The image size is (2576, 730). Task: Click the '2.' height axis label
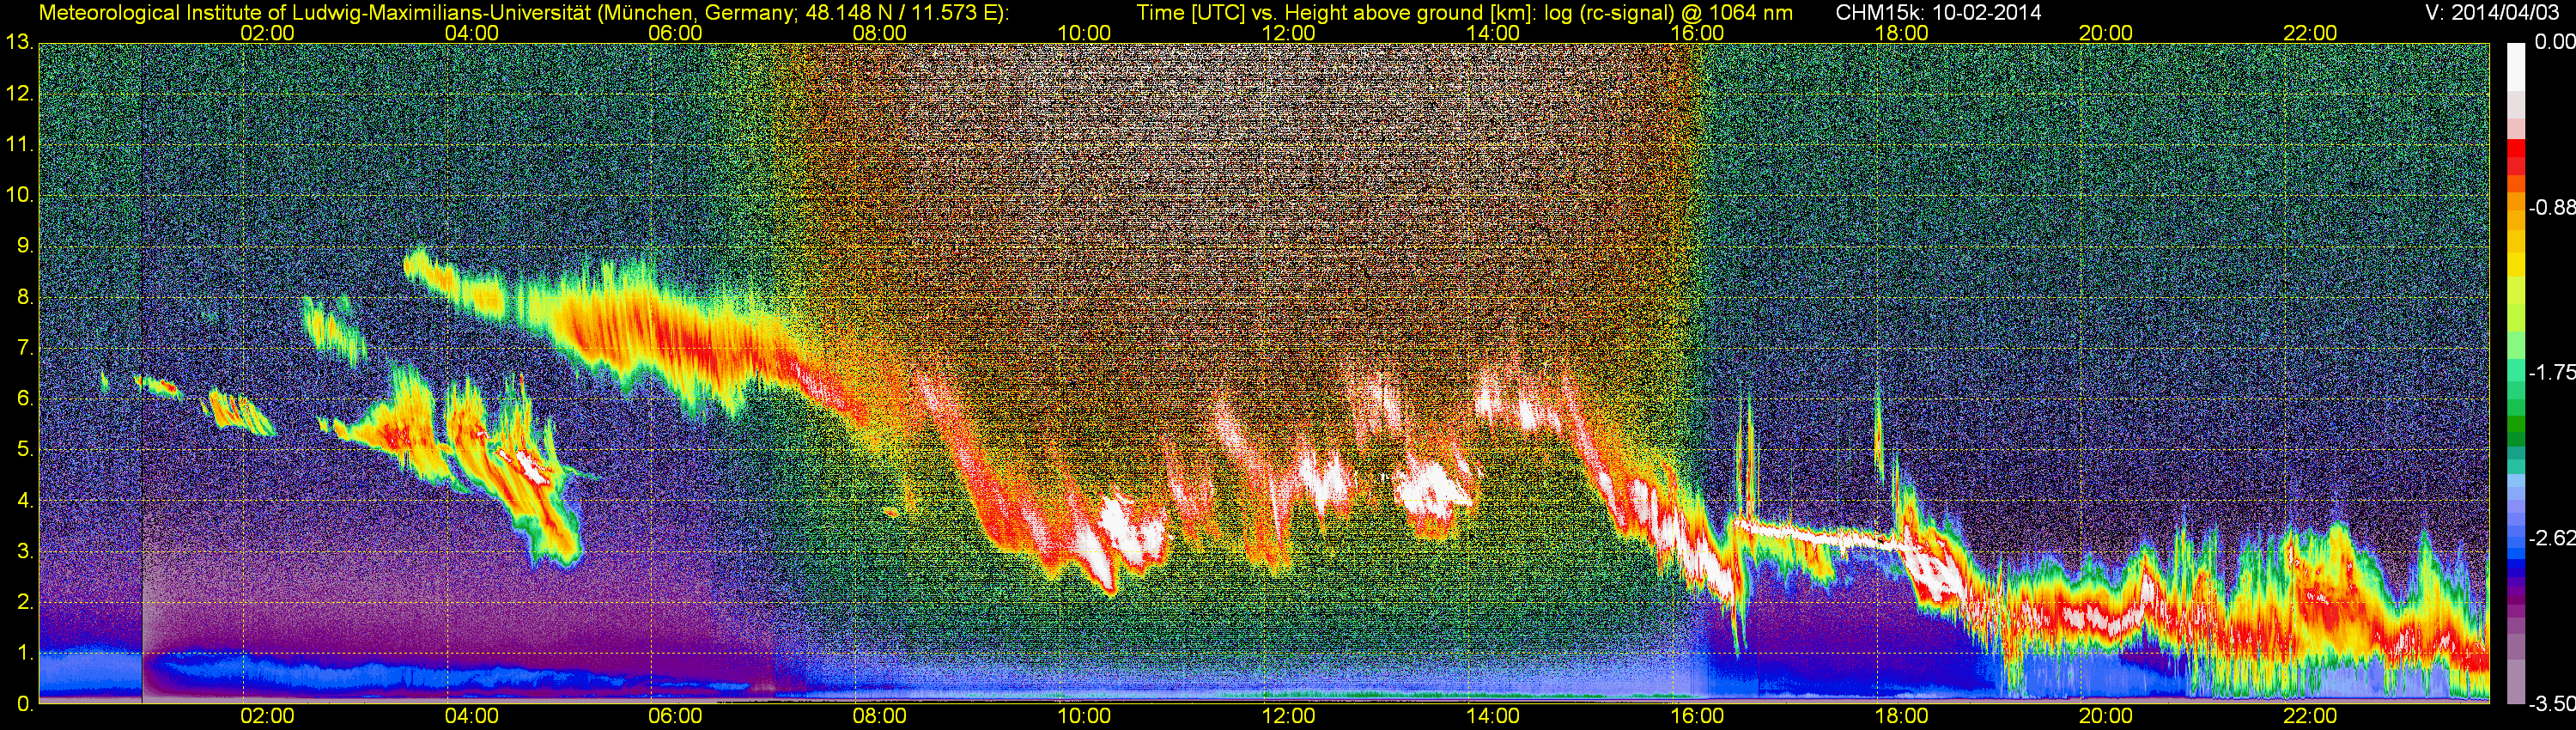24,603
